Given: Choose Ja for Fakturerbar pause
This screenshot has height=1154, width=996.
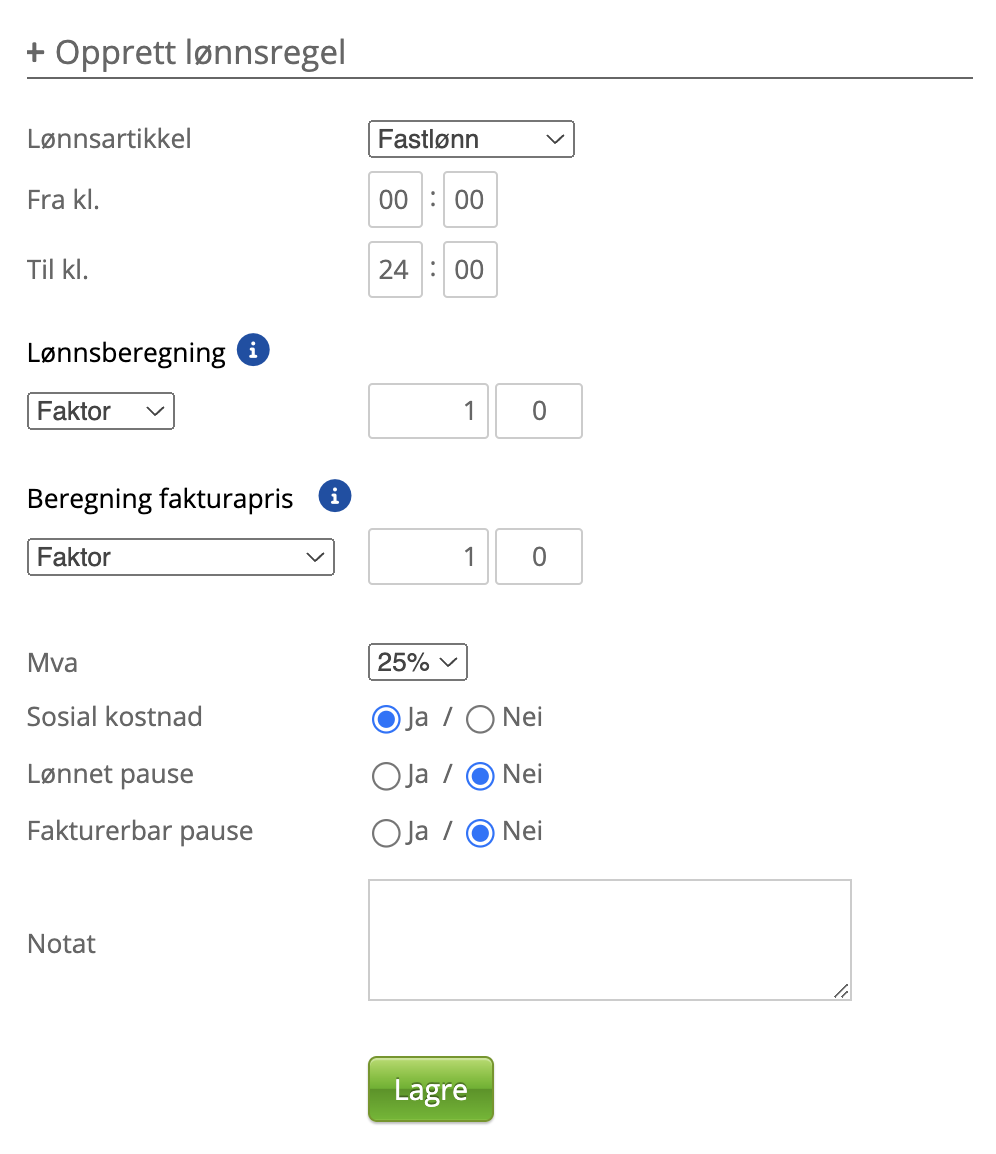Looking at the screenshot, I should 385,833.
